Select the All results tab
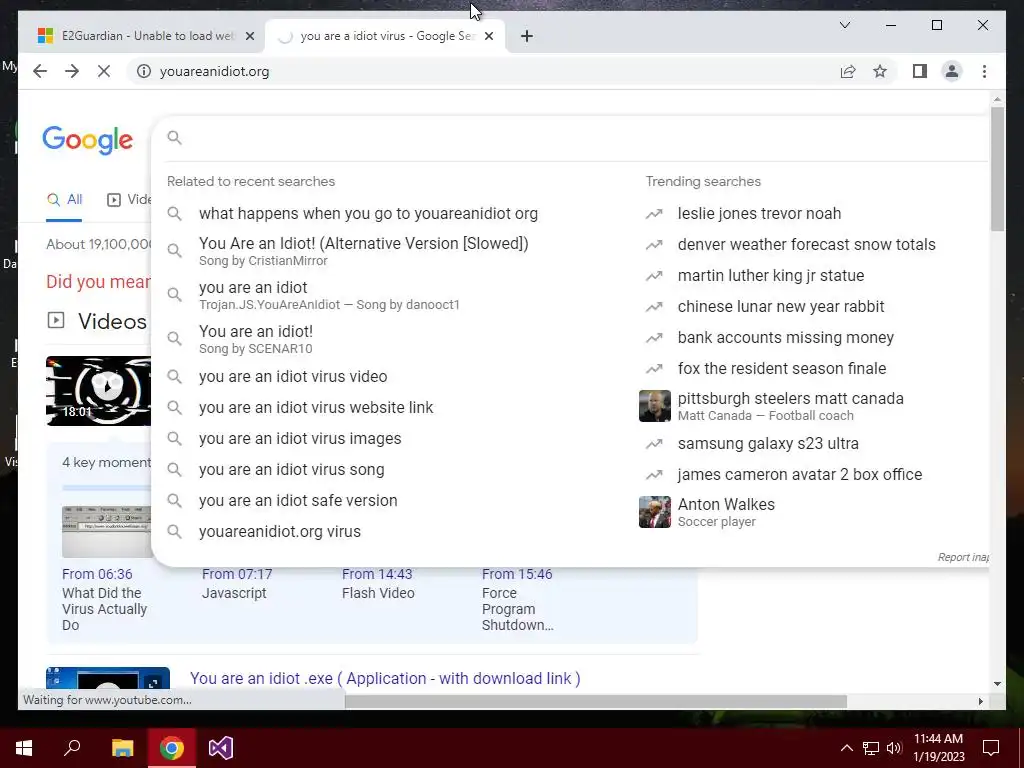 (x=65, y=199)
